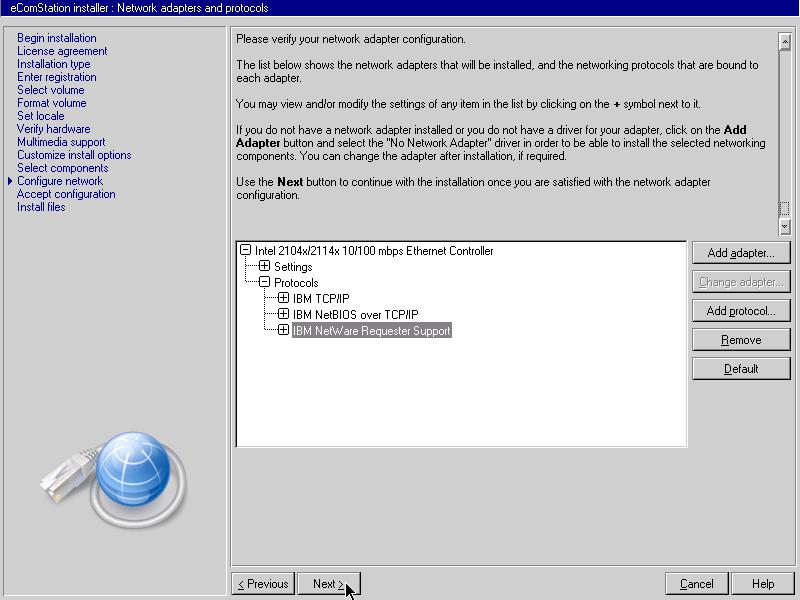Viewport: 800px width, 600px height.
Task: Expand the Settings node
Action: [264, 266]
